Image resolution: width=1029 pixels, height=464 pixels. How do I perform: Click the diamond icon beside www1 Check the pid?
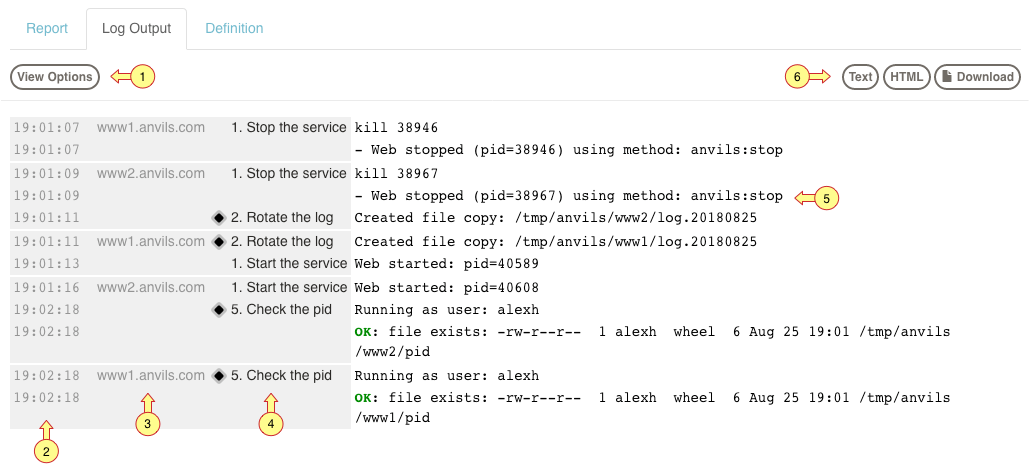tap(219, 376)
